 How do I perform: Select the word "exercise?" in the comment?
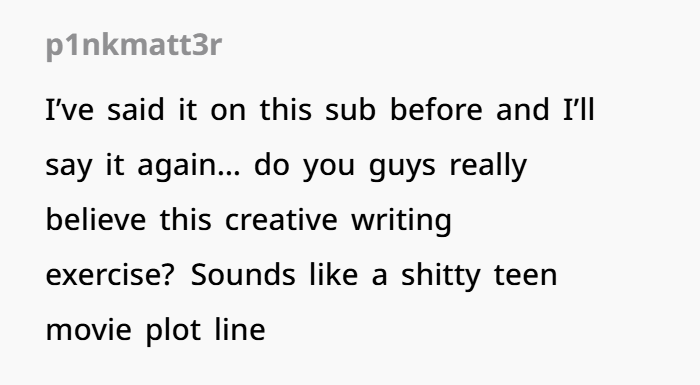pyautogui.click(x=109, y=274)
